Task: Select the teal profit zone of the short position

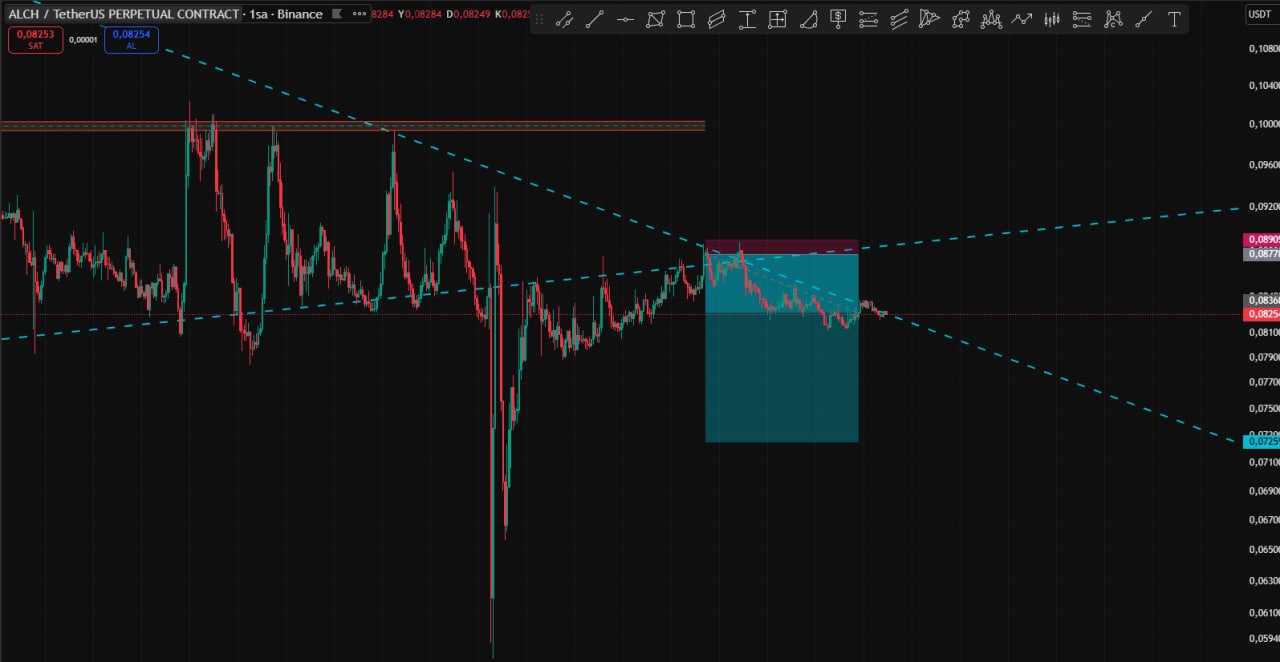Action: [x=781, y=348]
